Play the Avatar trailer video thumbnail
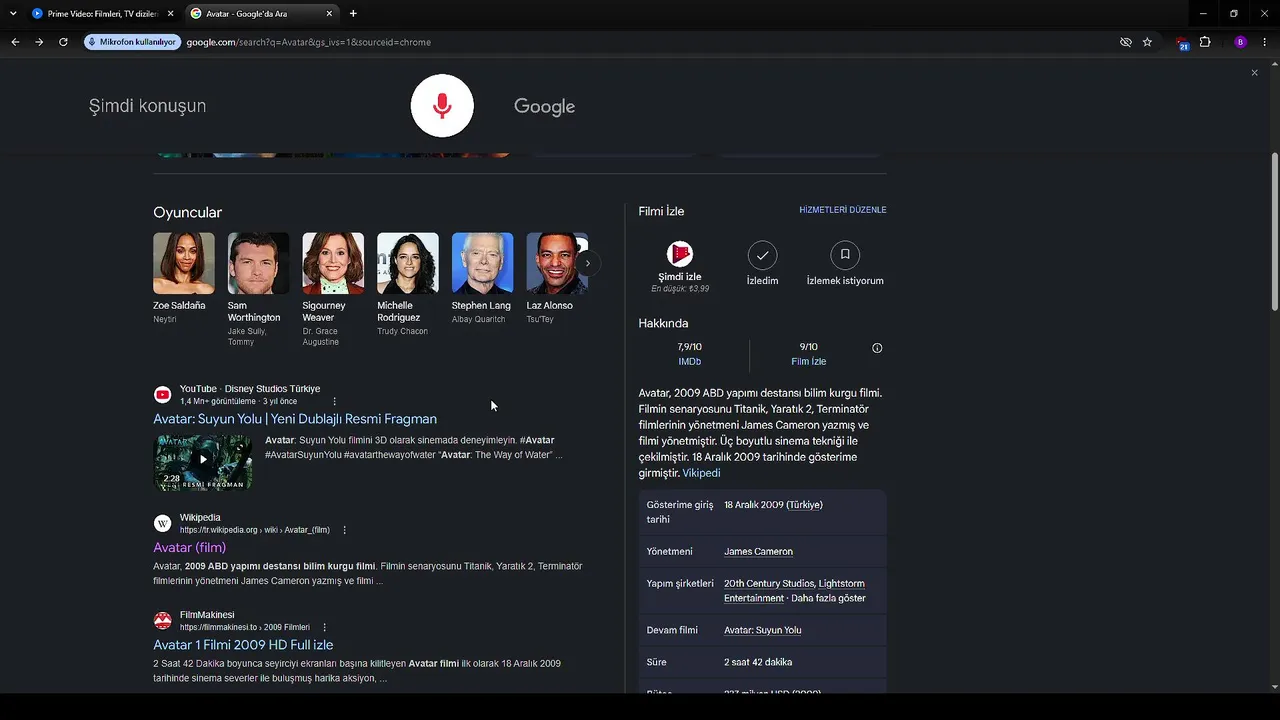 (x=203, y=462)
